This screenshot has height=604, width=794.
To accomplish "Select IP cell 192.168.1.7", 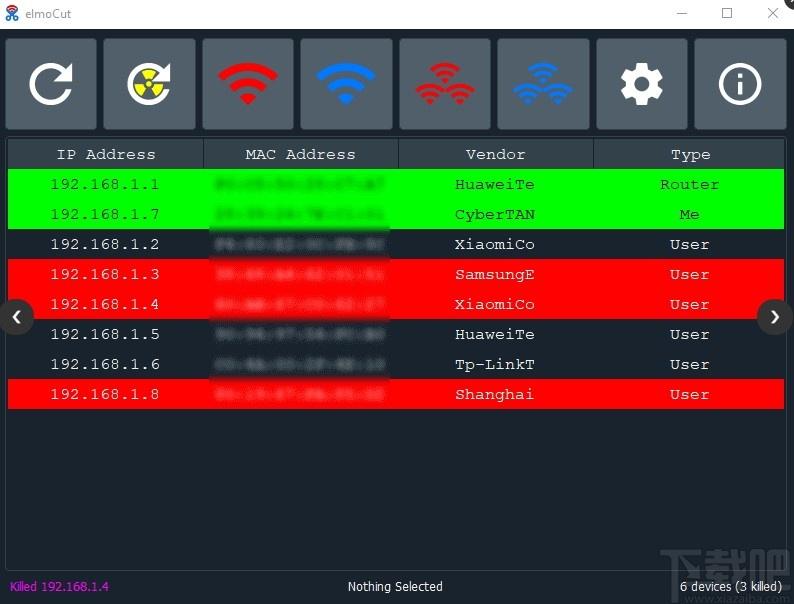I will click(x=105, y=214).
